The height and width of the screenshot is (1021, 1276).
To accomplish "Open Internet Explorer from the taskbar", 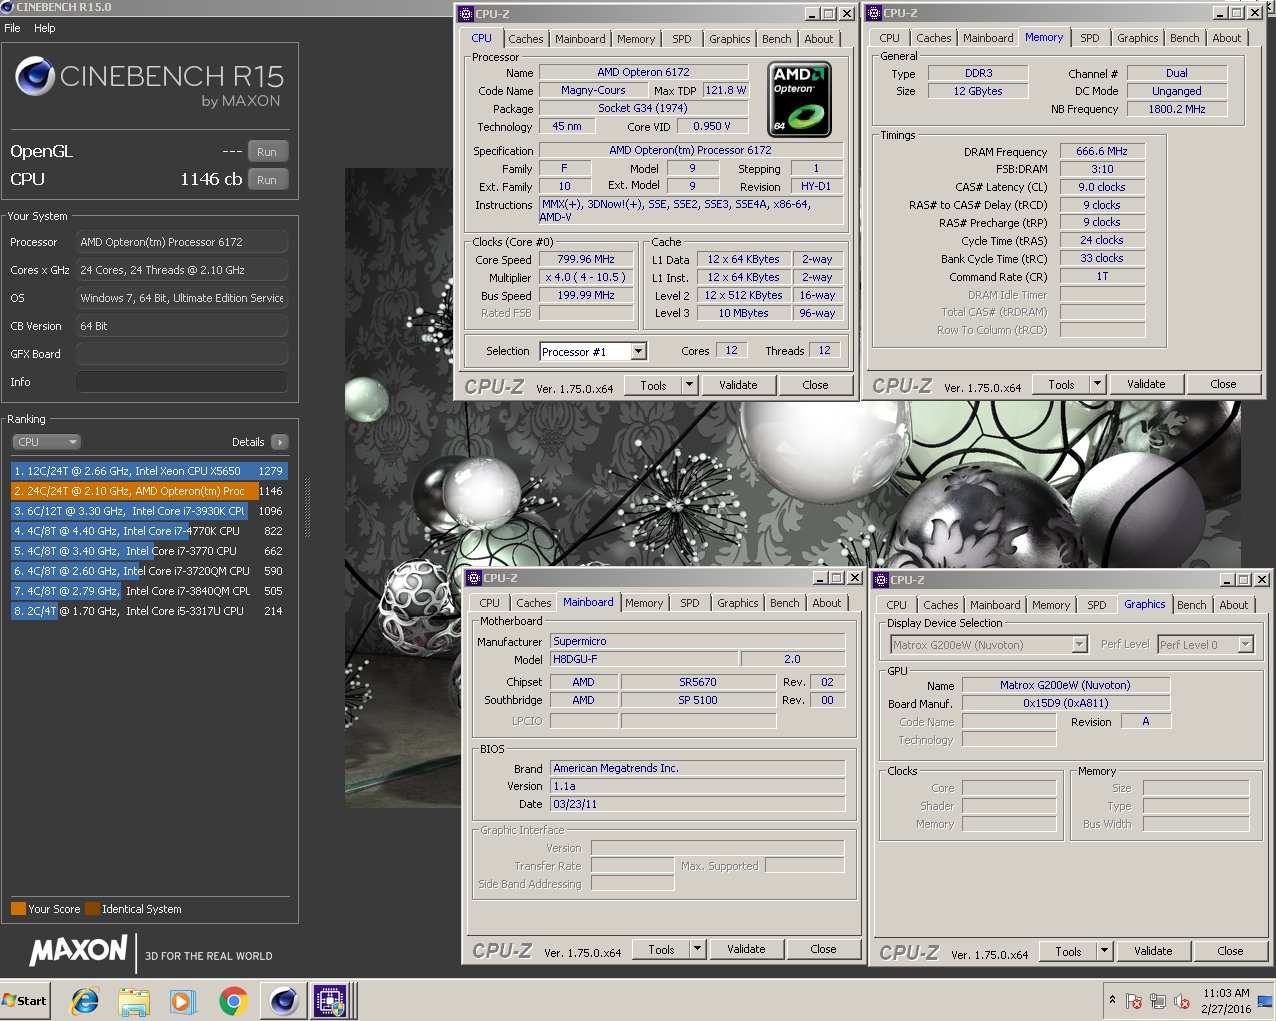I will coord(85,1000).
